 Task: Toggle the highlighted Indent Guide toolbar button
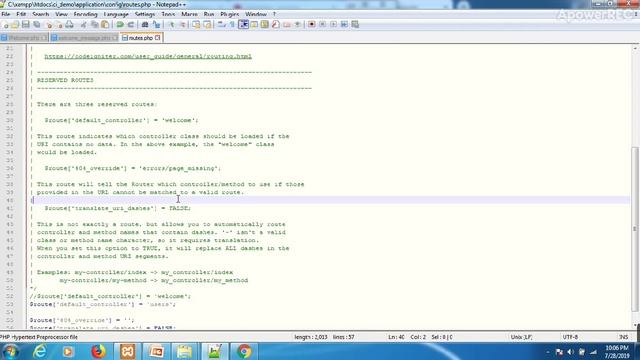tap(244, 24)
